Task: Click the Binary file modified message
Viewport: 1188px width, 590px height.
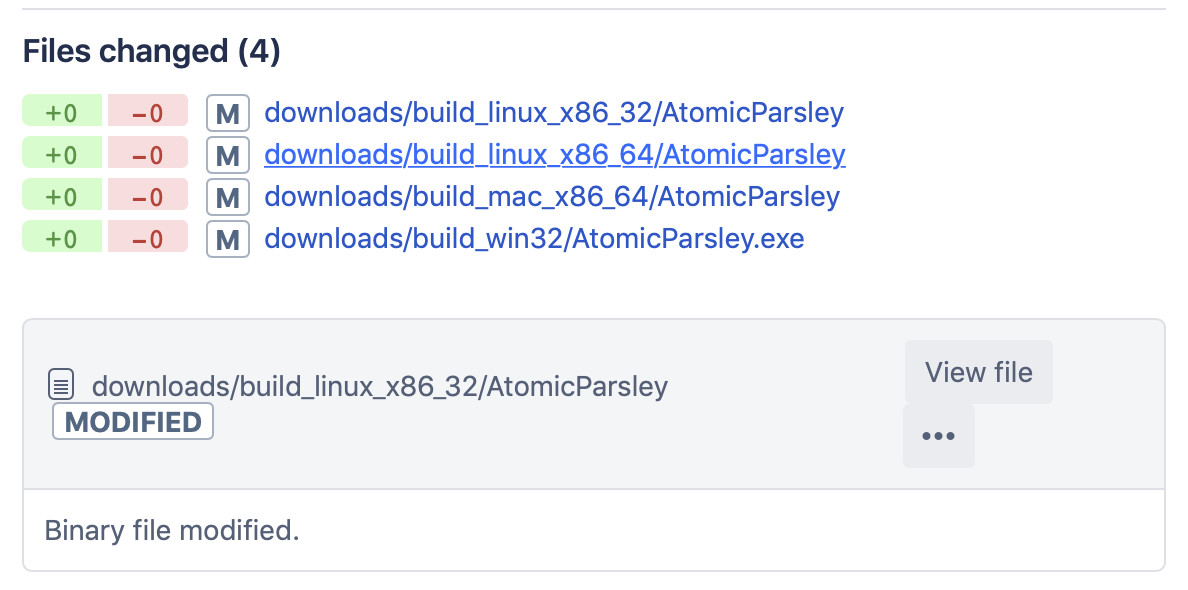Action: [x=172, y=530]
